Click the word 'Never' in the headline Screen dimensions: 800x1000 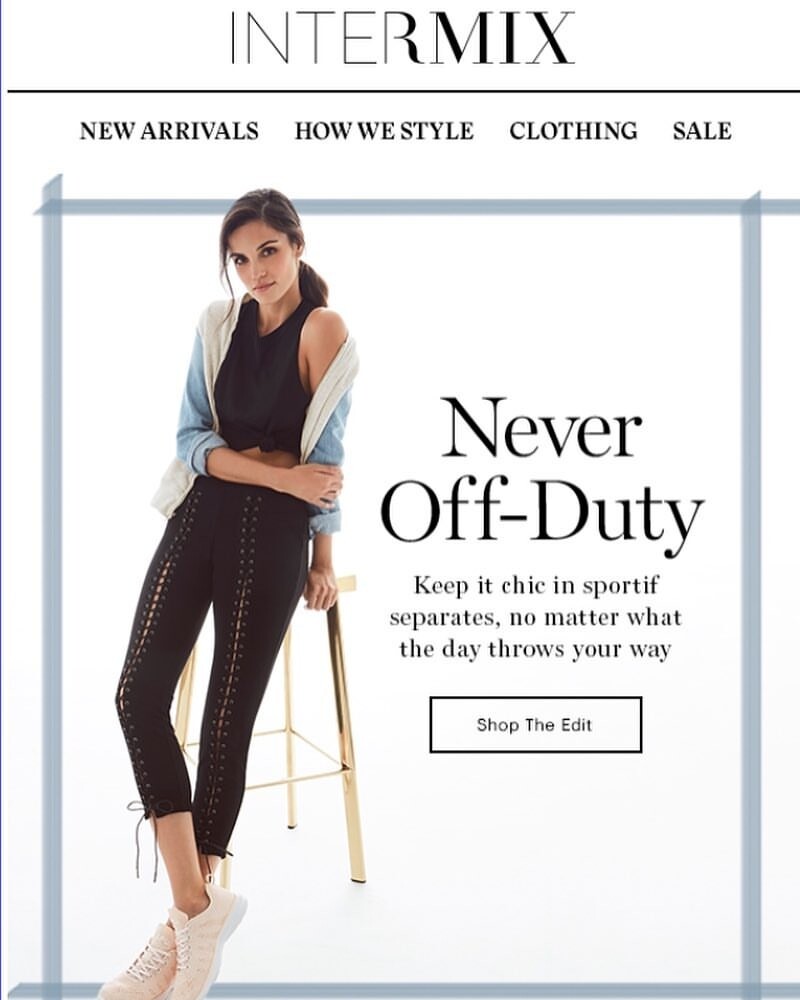[x=542, y=427]
